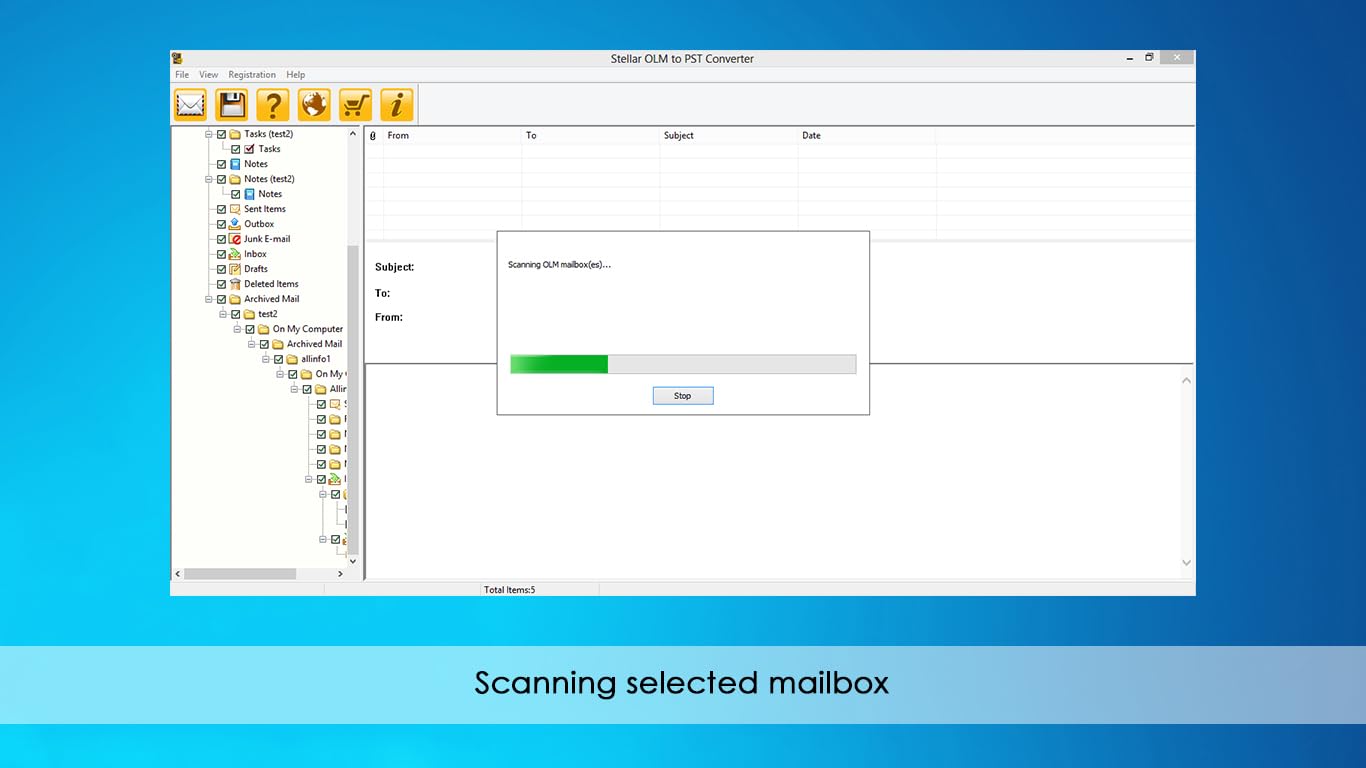Open the Help menu
Image resolution: width=1366 pixels, height=768 pixels.
[x=295, y=75]
